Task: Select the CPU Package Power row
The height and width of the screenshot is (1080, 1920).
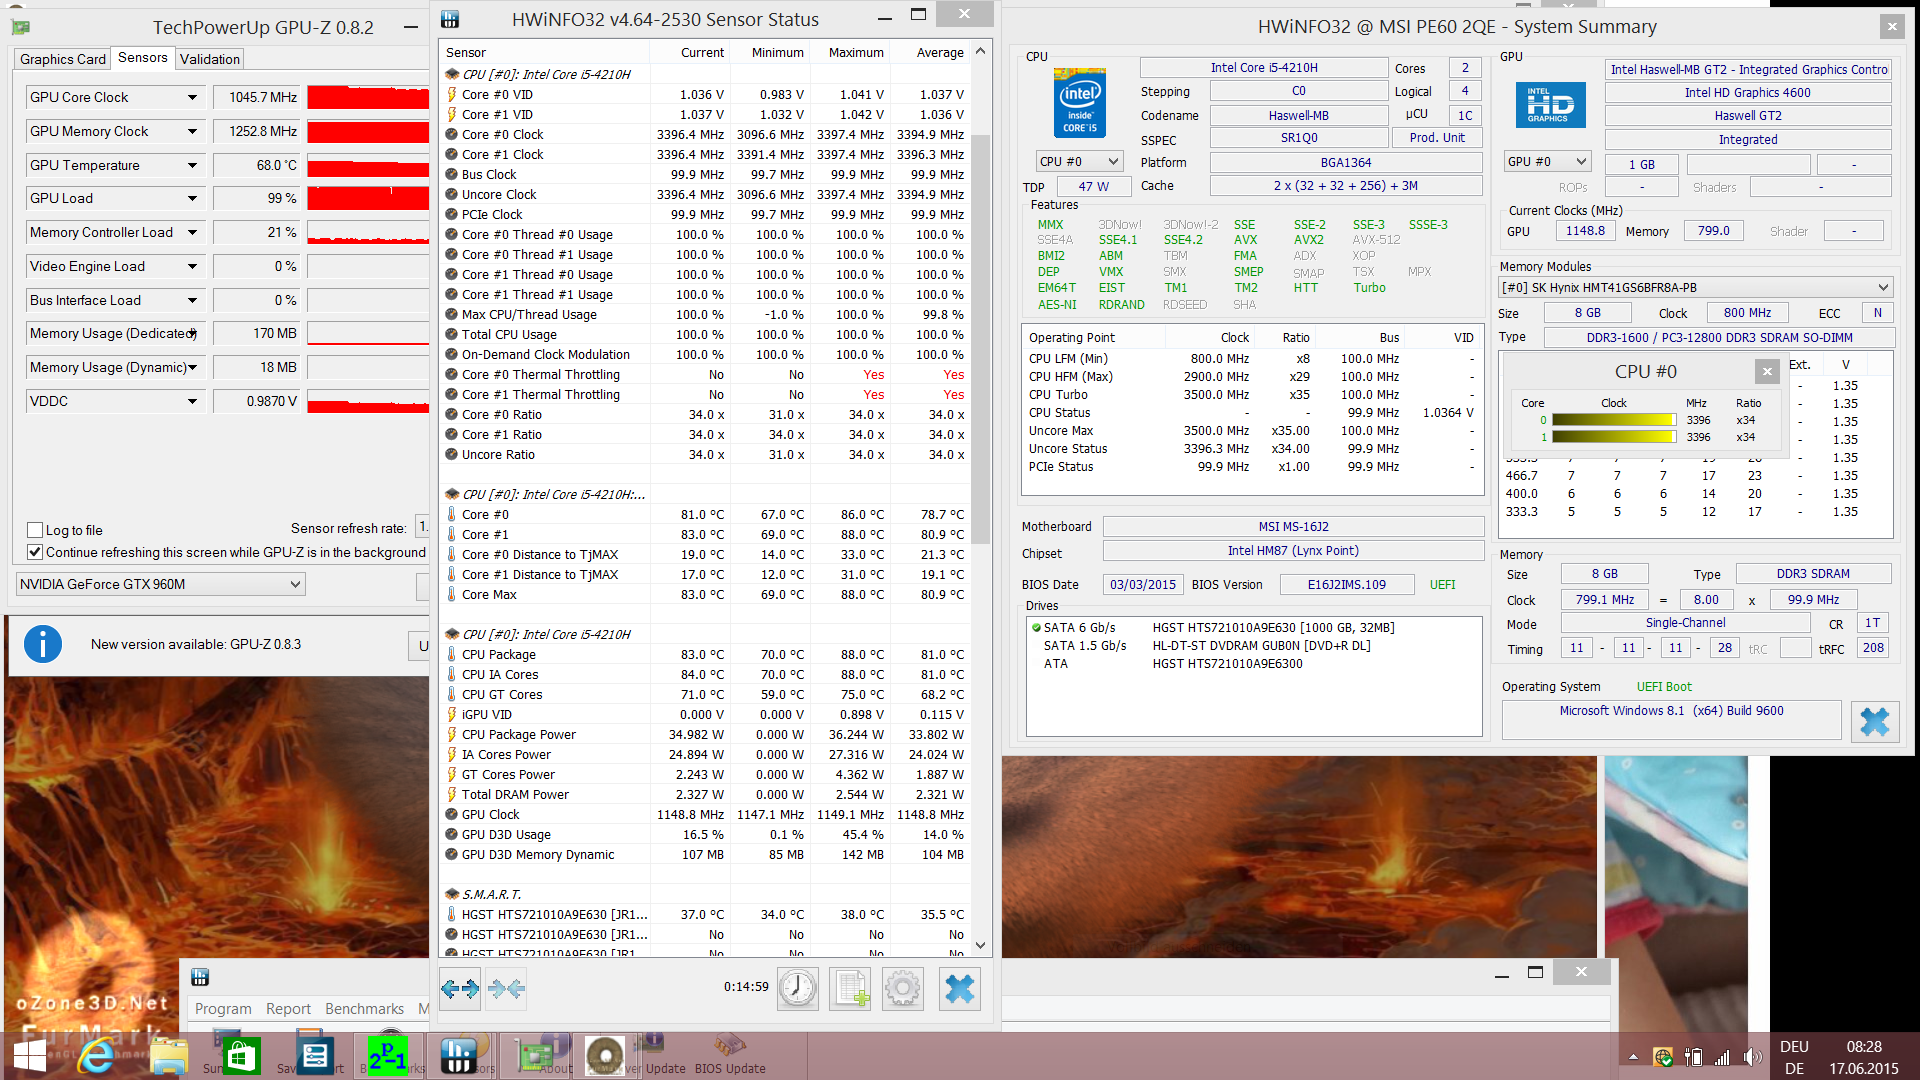Action: (706, 734)
